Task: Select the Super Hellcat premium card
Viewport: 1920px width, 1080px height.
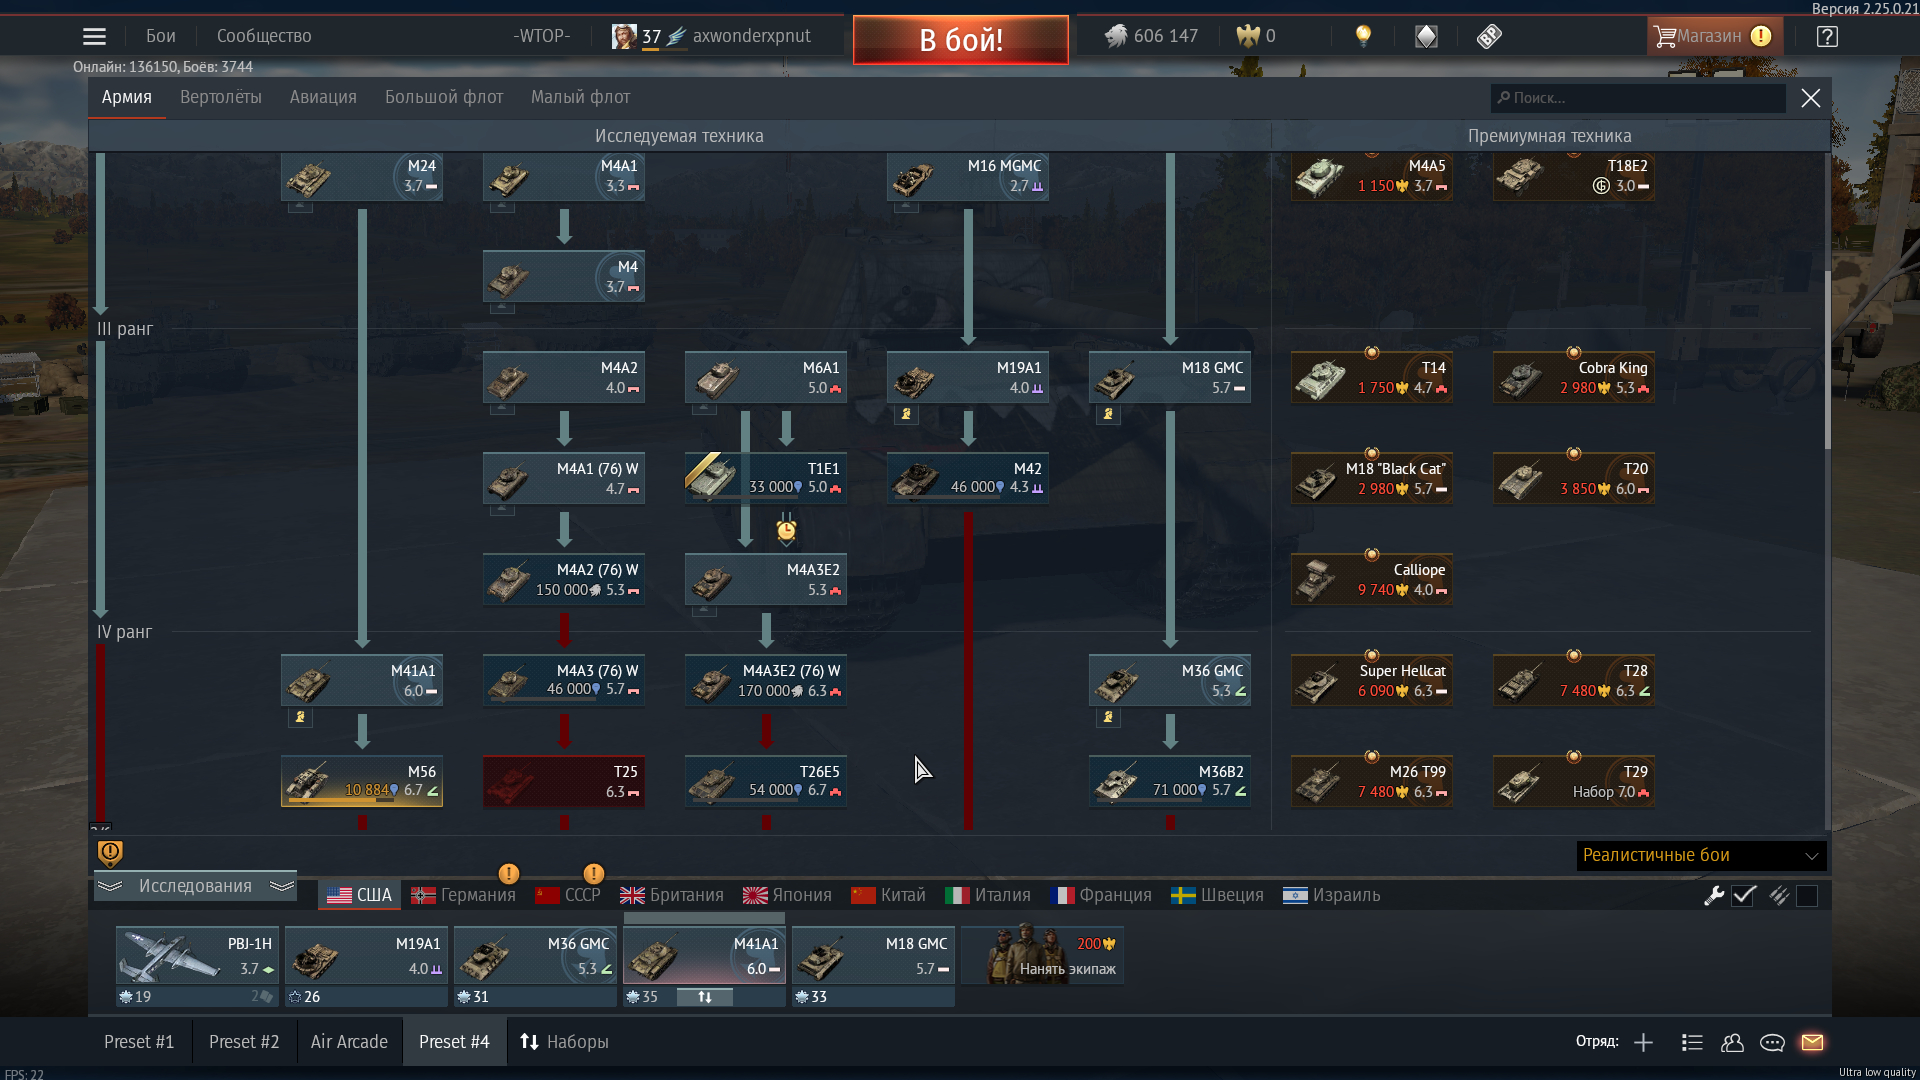Action: 1372,680
